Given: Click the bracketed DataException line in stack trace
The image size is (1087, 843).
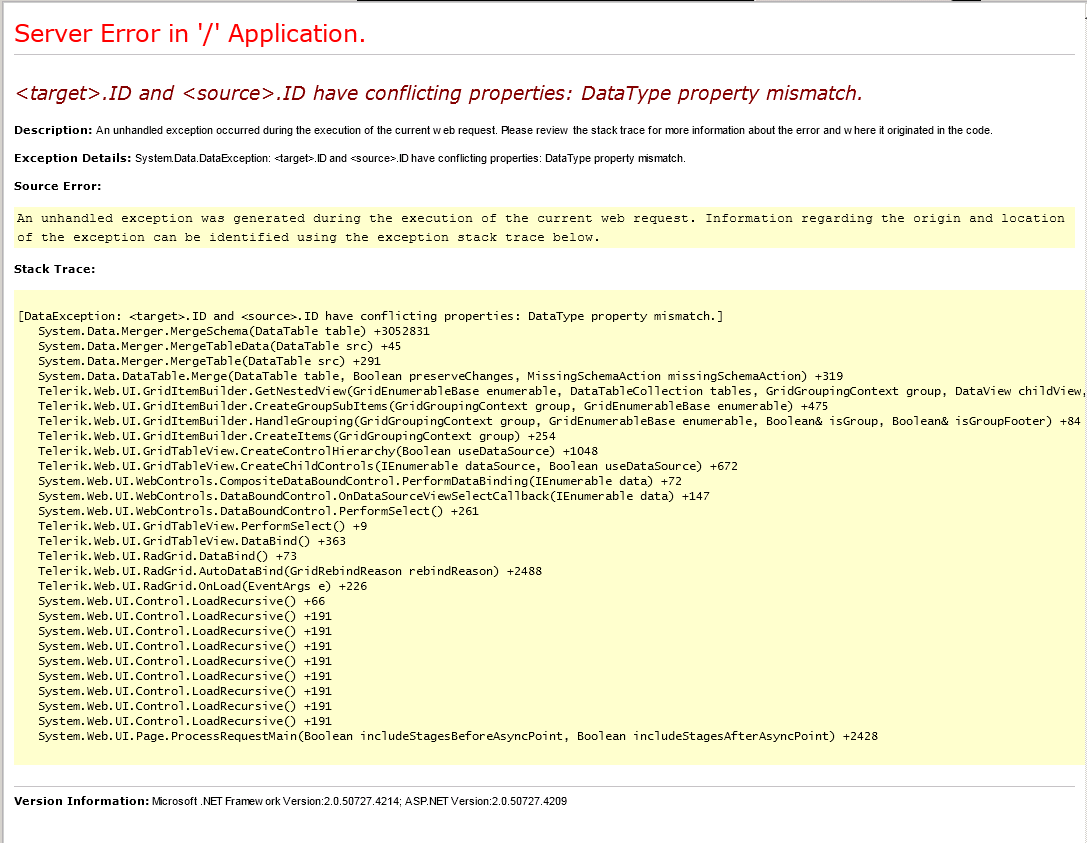Looking at the screenshot, I should coord(371,316).
